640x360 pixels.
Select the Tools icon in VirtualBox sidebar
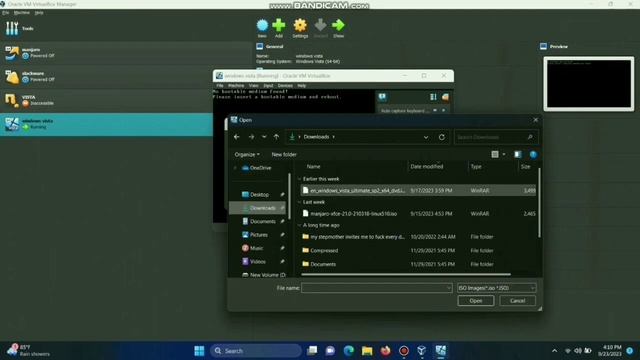[x=12, y=29]
